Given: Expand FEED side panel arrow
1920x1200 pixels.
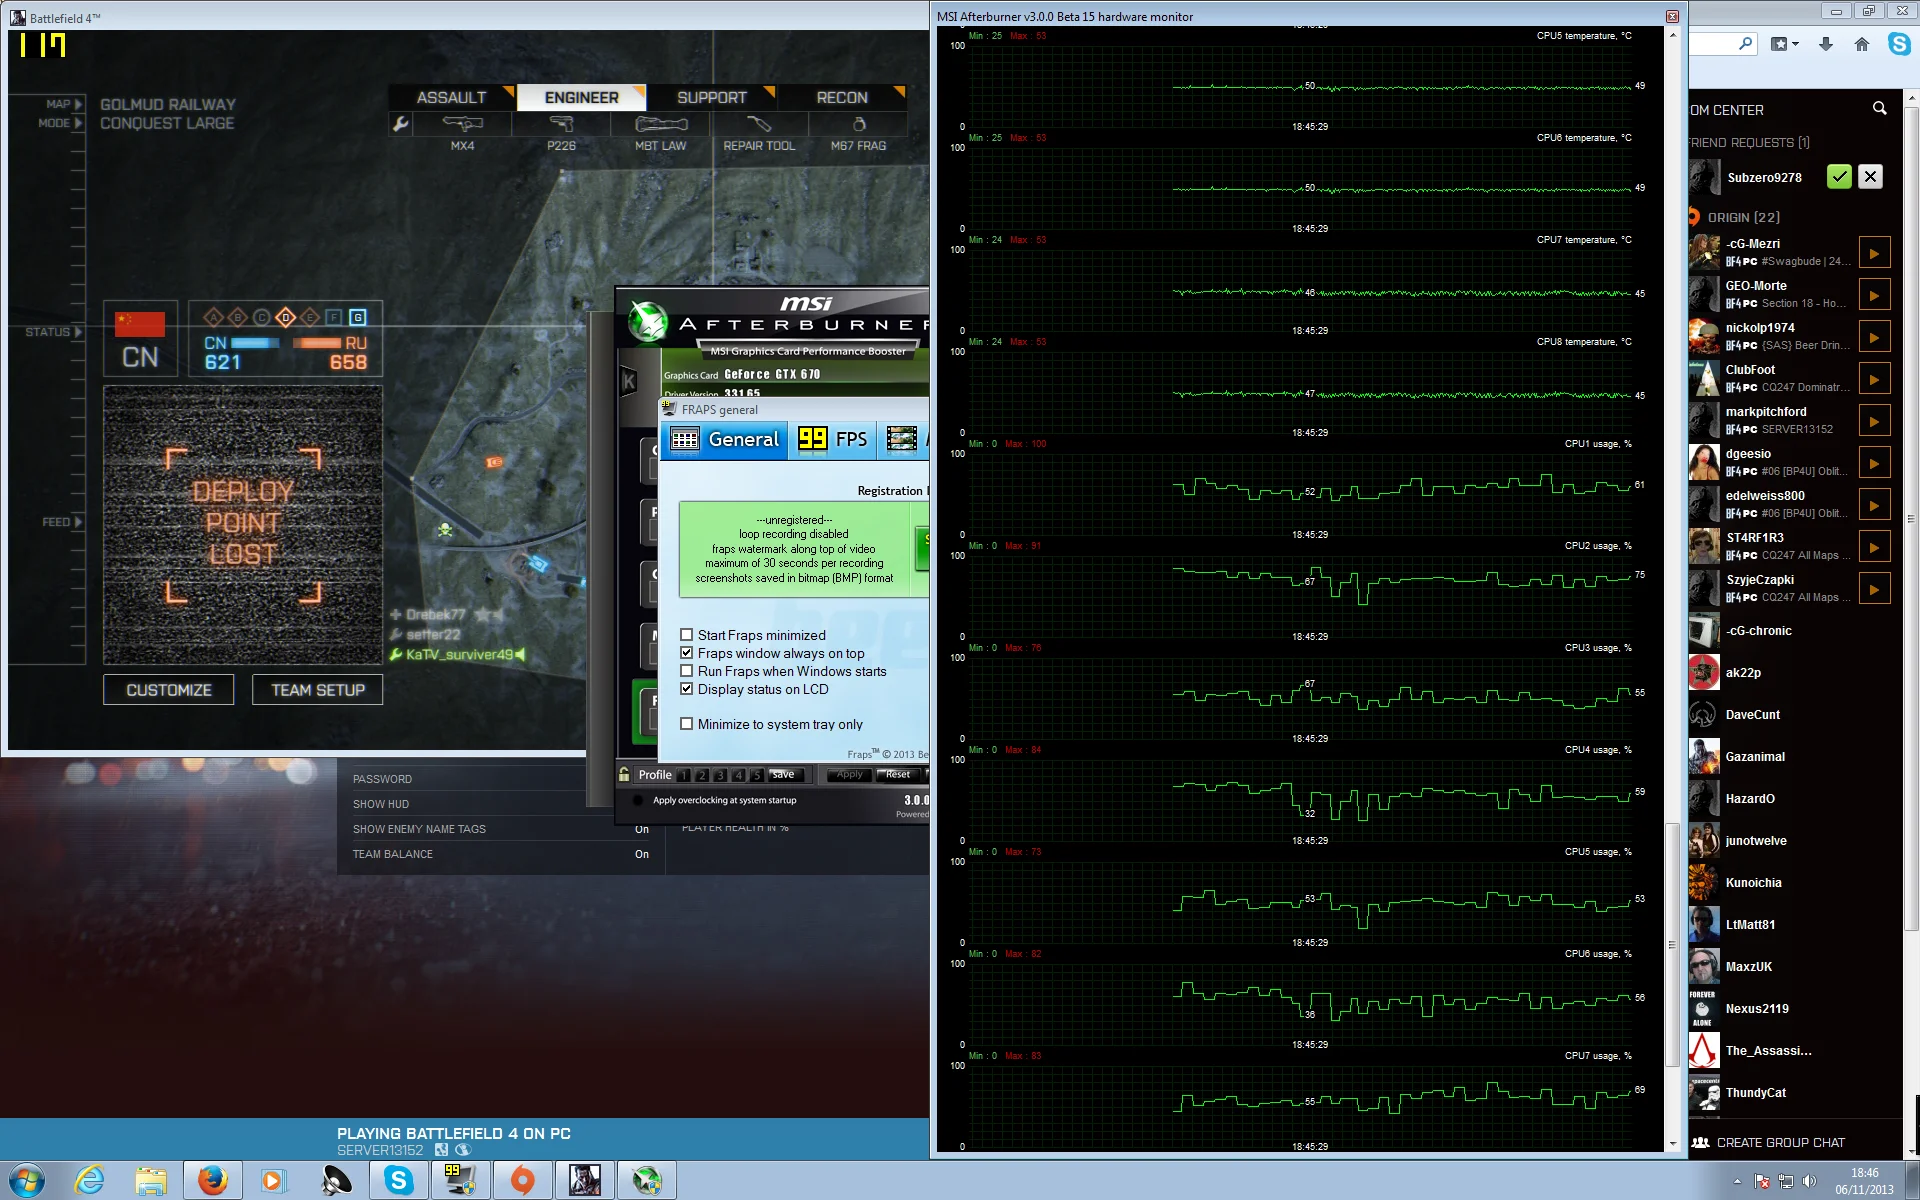Looking at the screenshot, I should click(78, 522).
